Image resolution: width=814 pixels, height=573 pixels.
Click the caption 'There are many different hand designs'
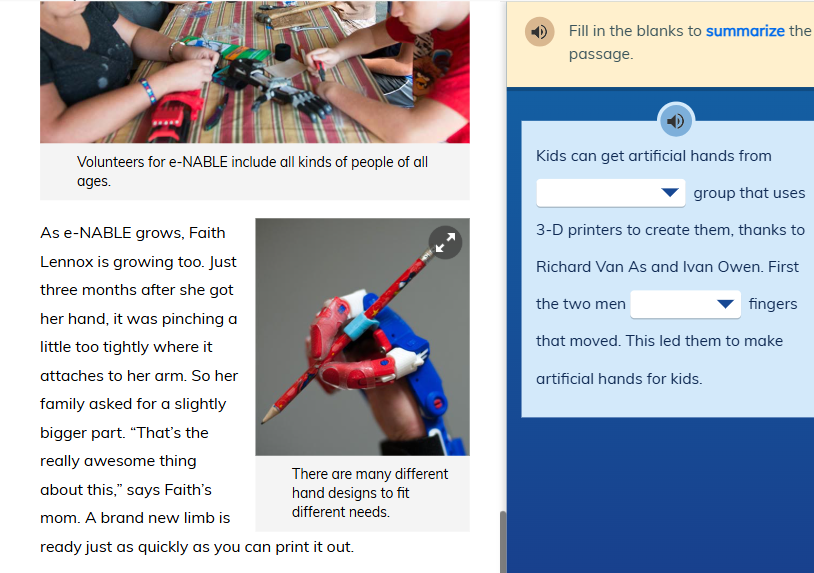click(x=370, y=493)
